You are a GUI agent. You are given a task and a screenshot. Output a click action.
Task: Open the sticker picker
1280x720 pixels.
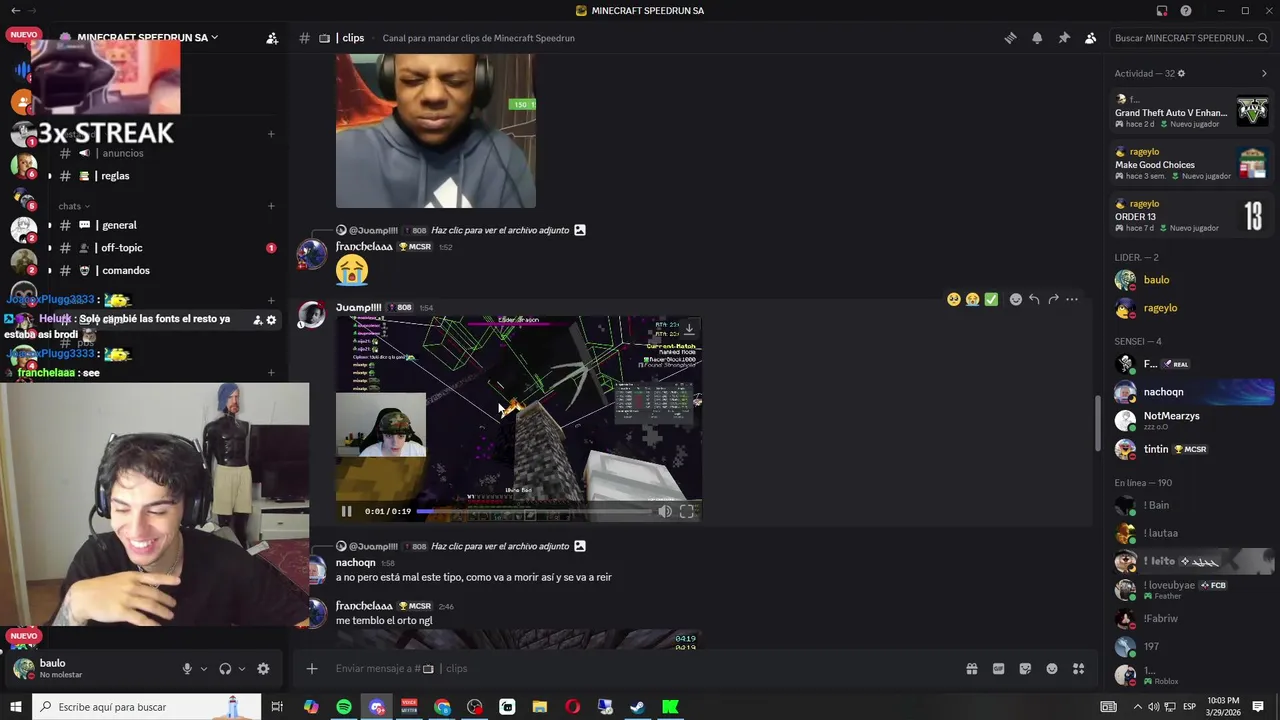point(1025,669)
